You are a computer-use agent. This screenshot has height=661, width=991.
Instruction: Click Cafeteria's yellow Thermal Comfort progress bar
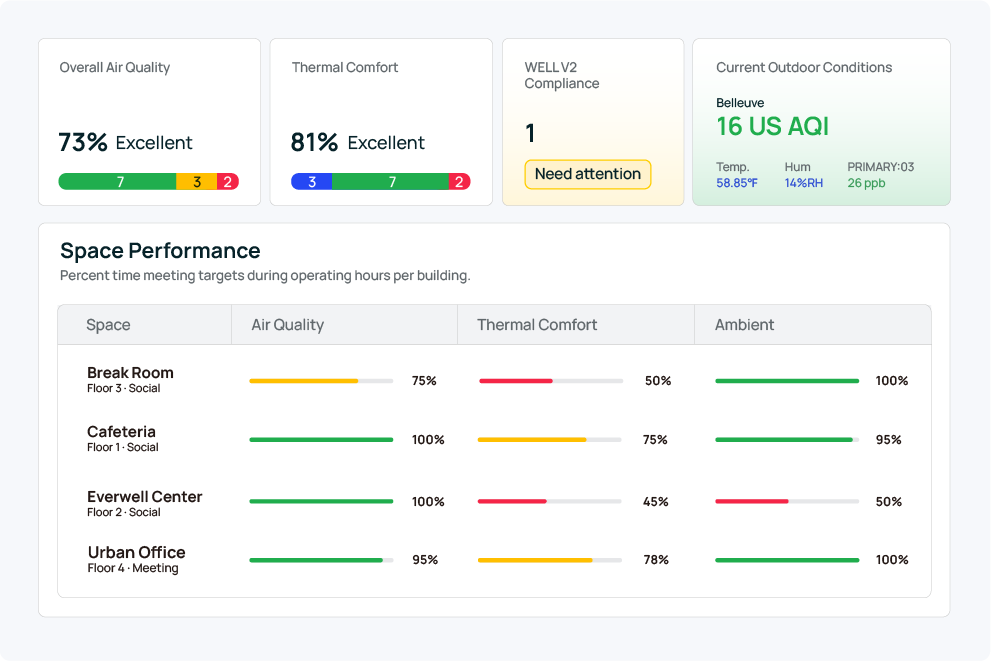coord(532,440)
